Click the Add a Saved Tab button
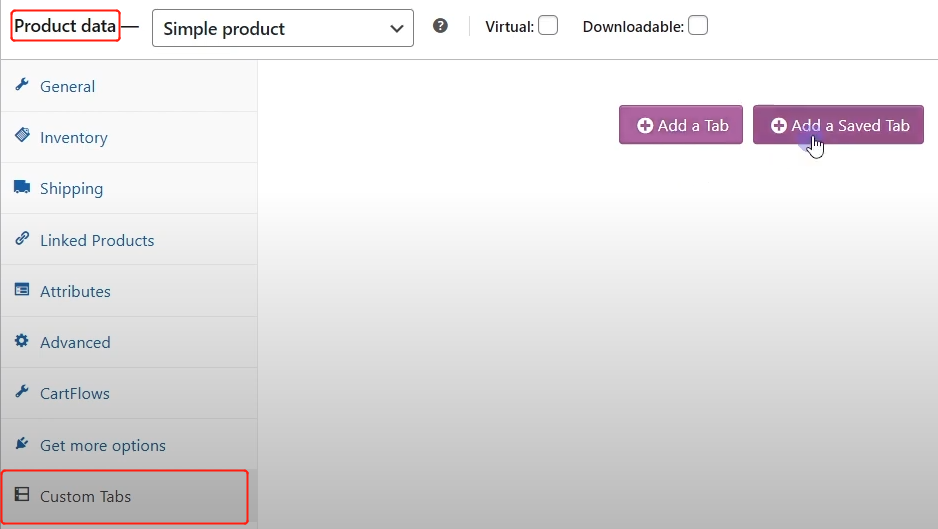This screenshot has width=938, height=529. tap(838, 124)
